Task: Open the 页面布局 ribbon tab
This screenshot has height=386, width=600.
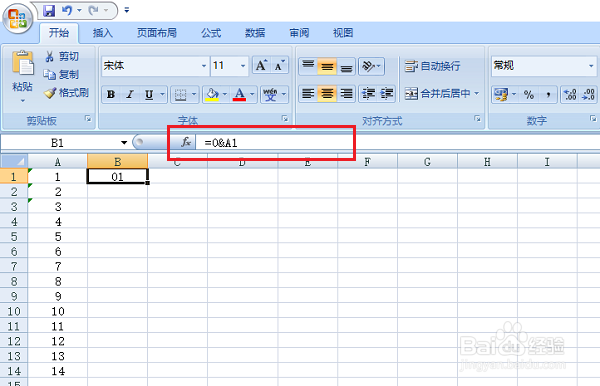Action: (x=157, y=33)
